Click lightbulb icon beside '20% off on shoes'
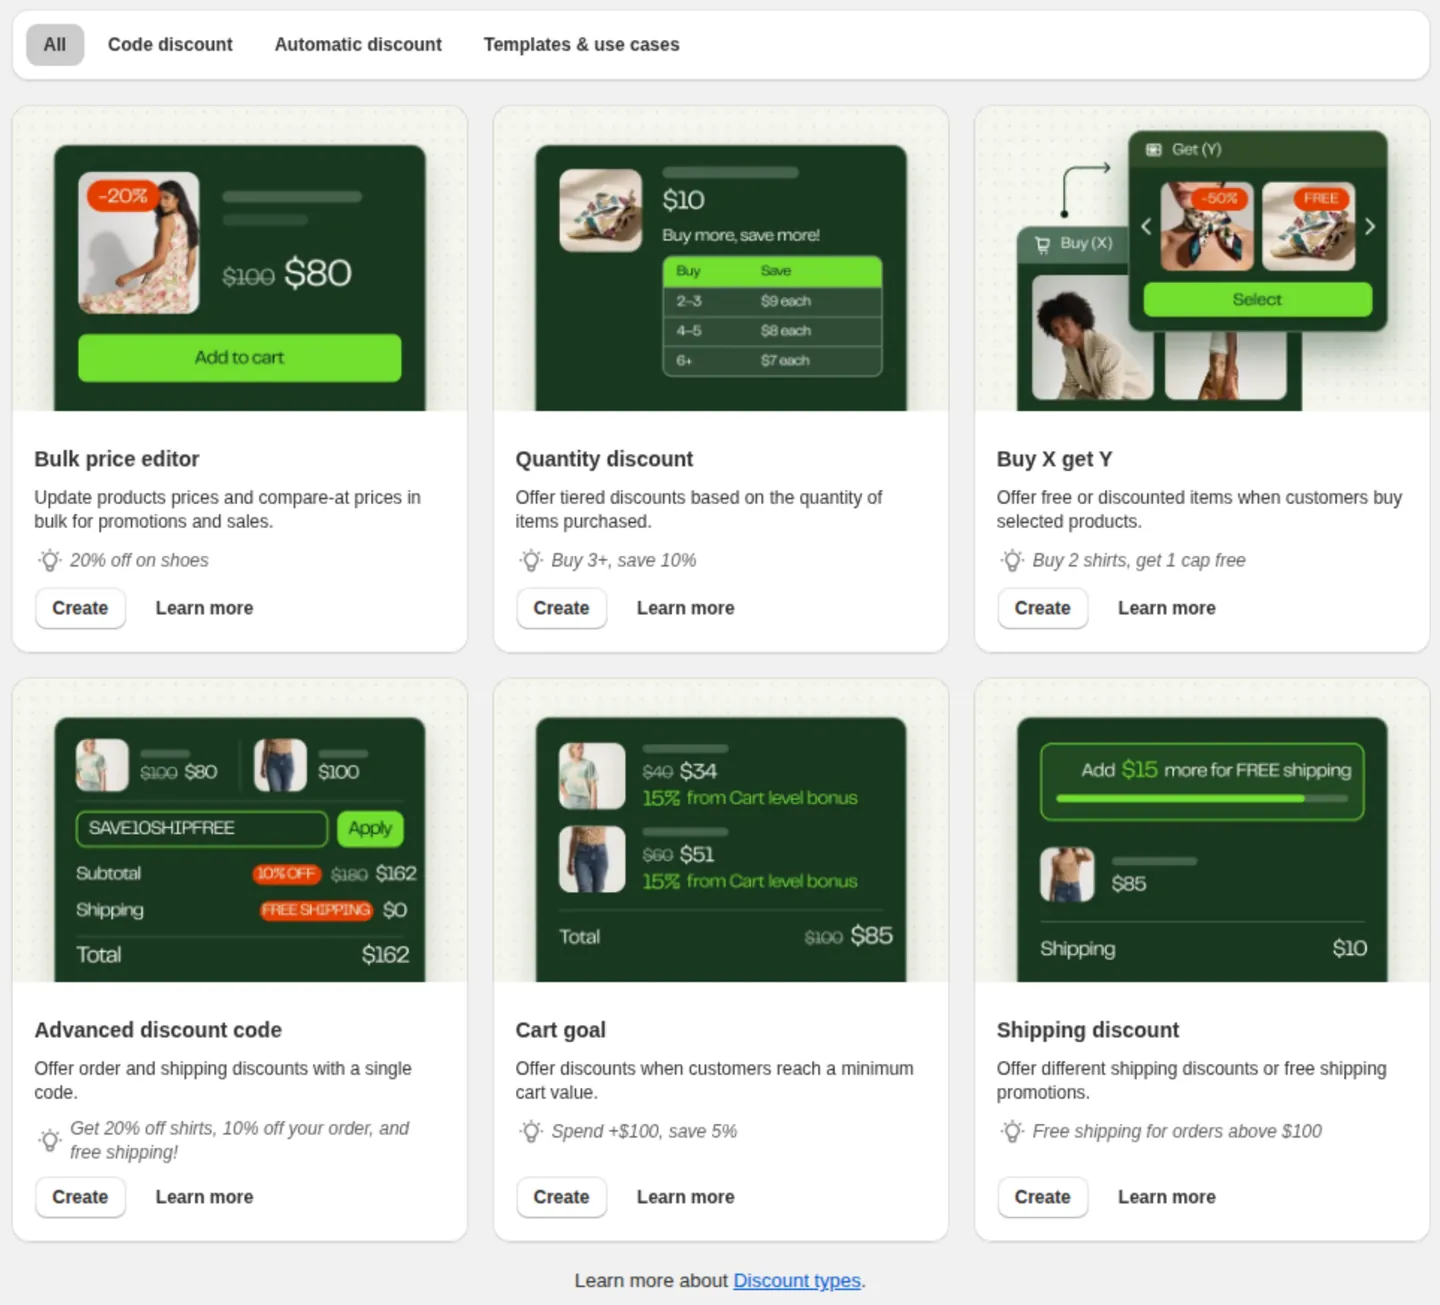This screenshot has width=1440, height=1305. (50, 560)
